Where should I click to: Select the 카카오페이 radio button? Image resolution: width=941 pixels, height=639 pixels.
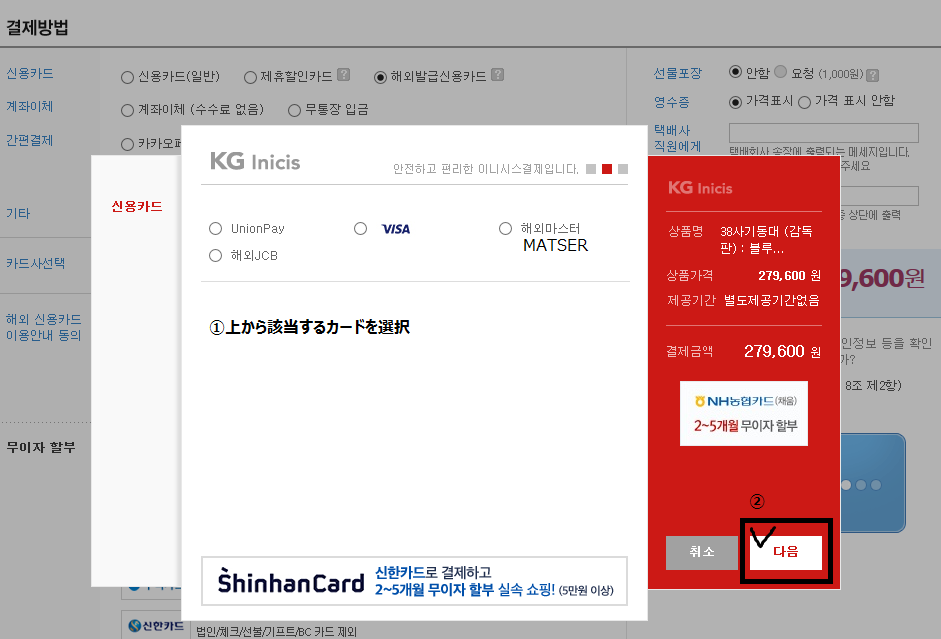(127, 145)
